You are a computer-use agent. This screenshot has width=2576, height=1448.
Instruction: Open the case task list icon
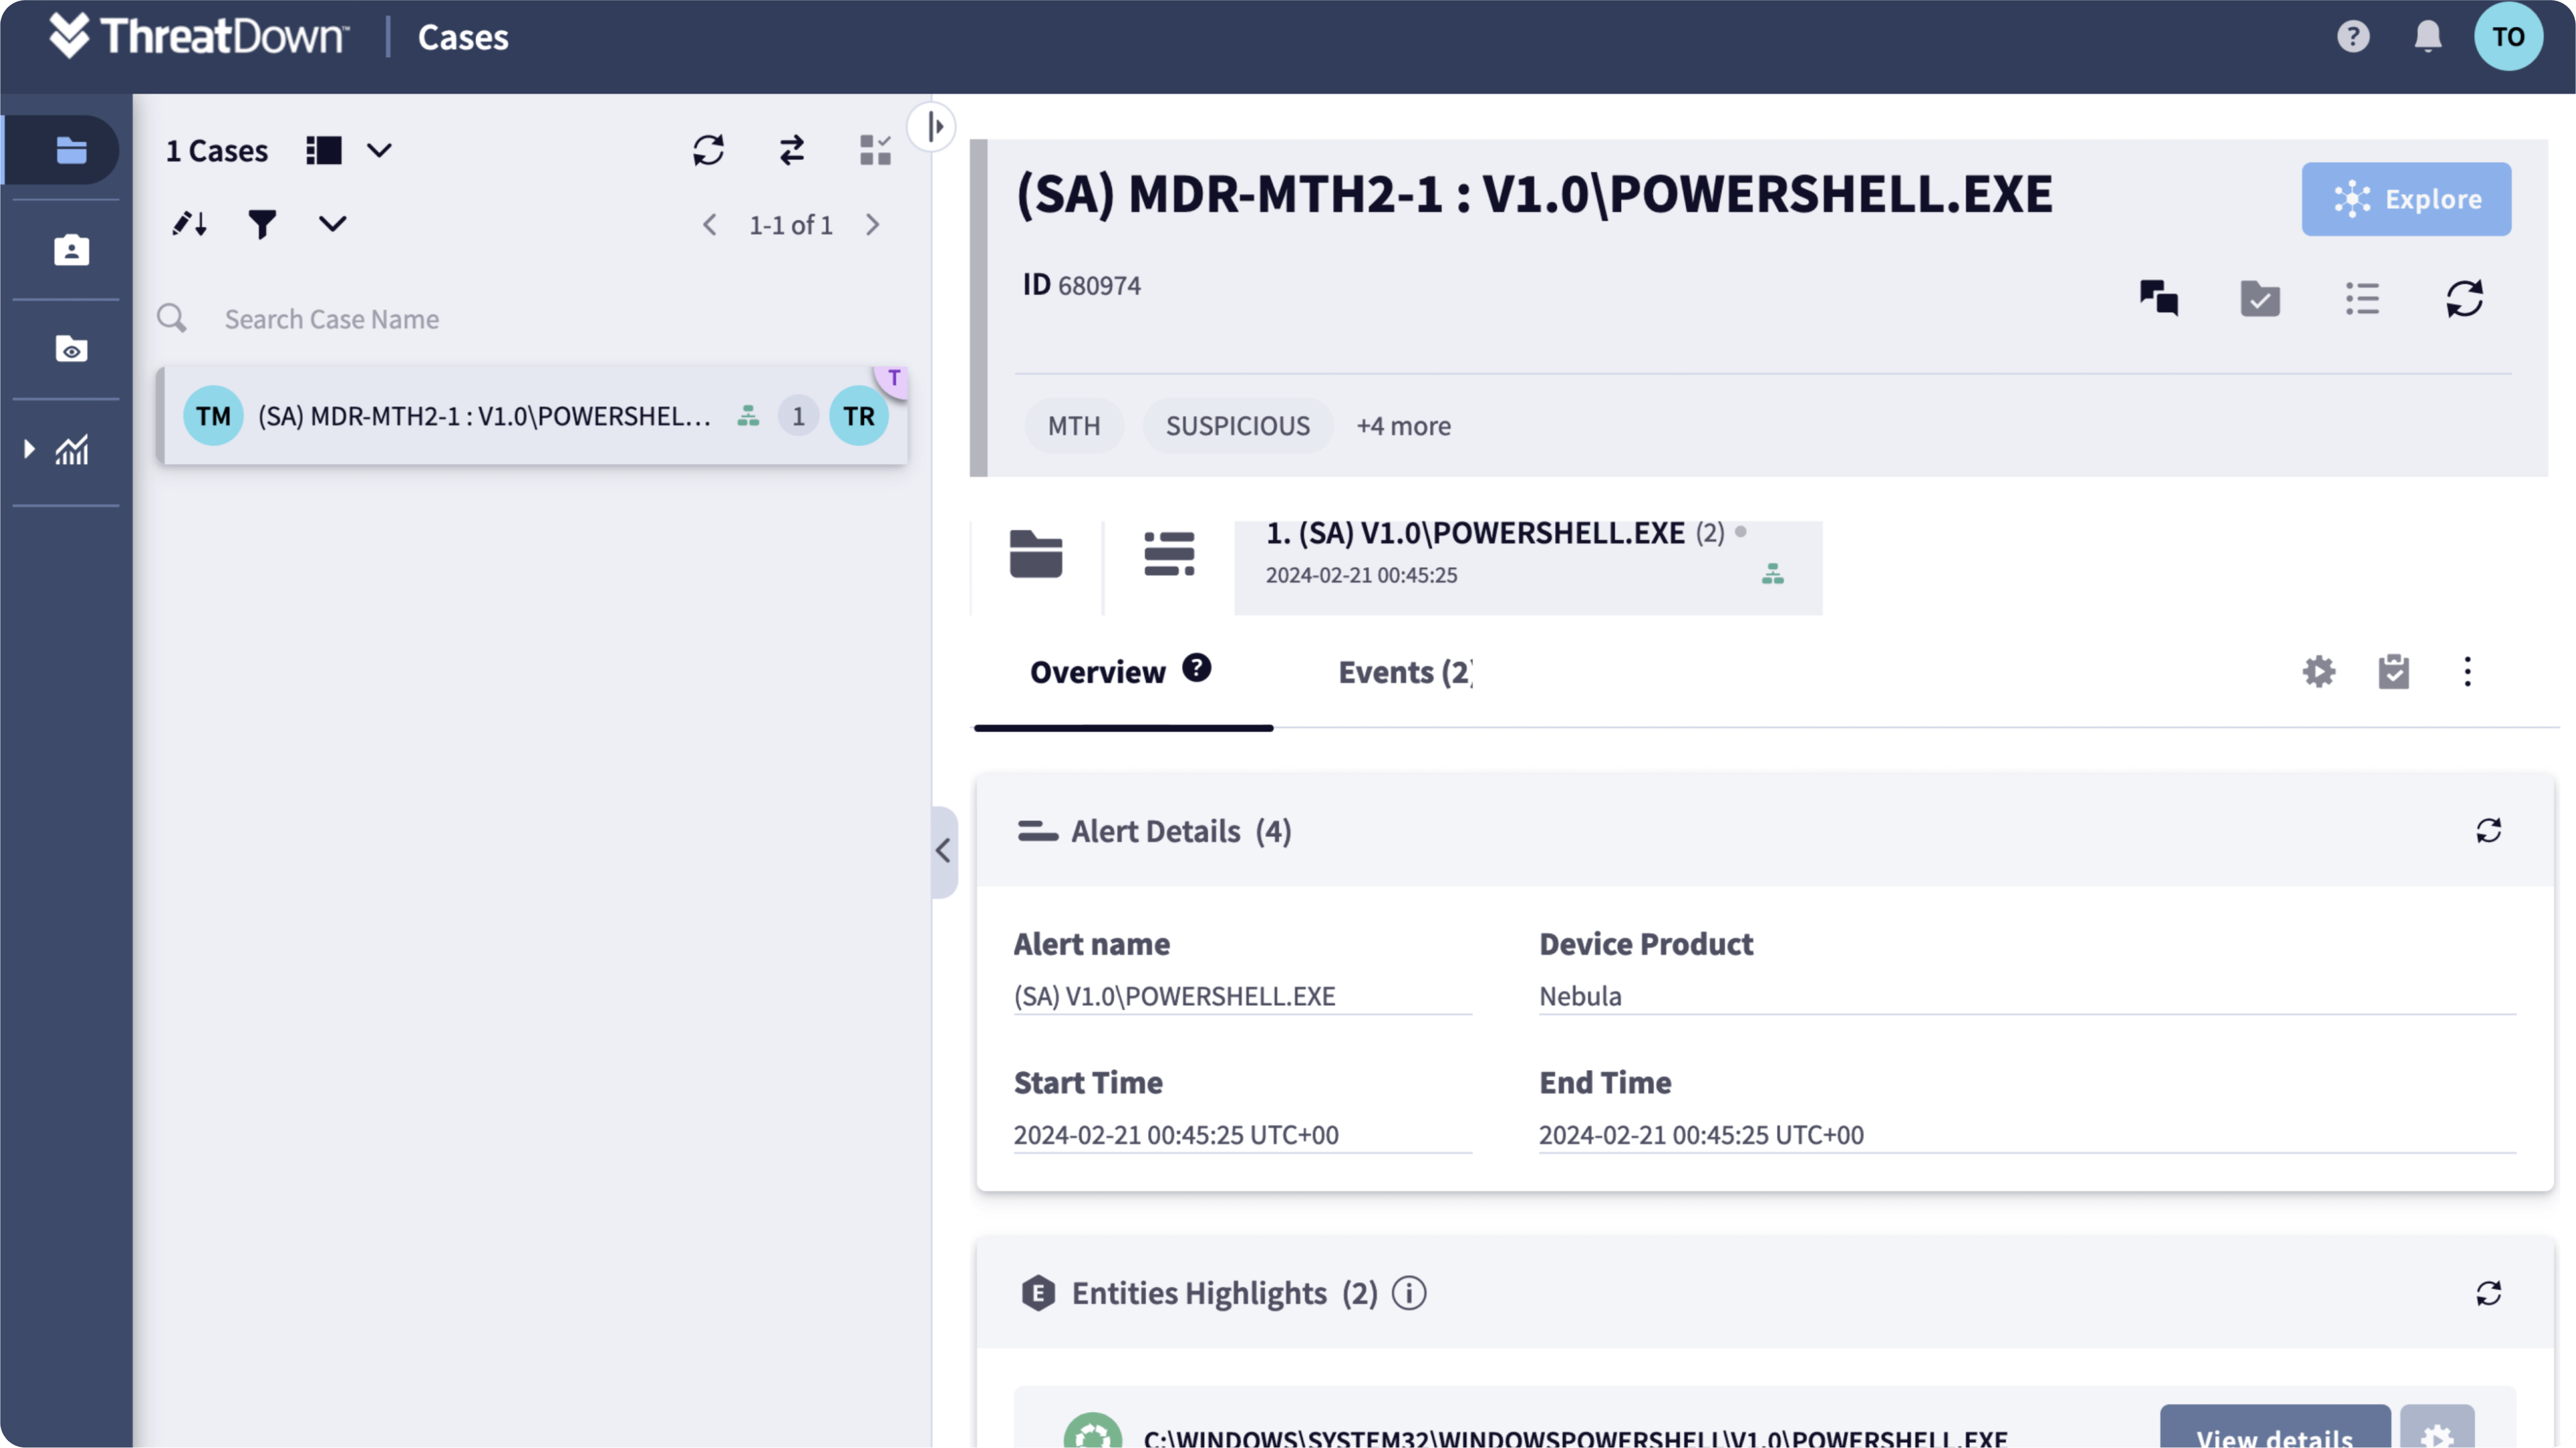[2362, 298]
